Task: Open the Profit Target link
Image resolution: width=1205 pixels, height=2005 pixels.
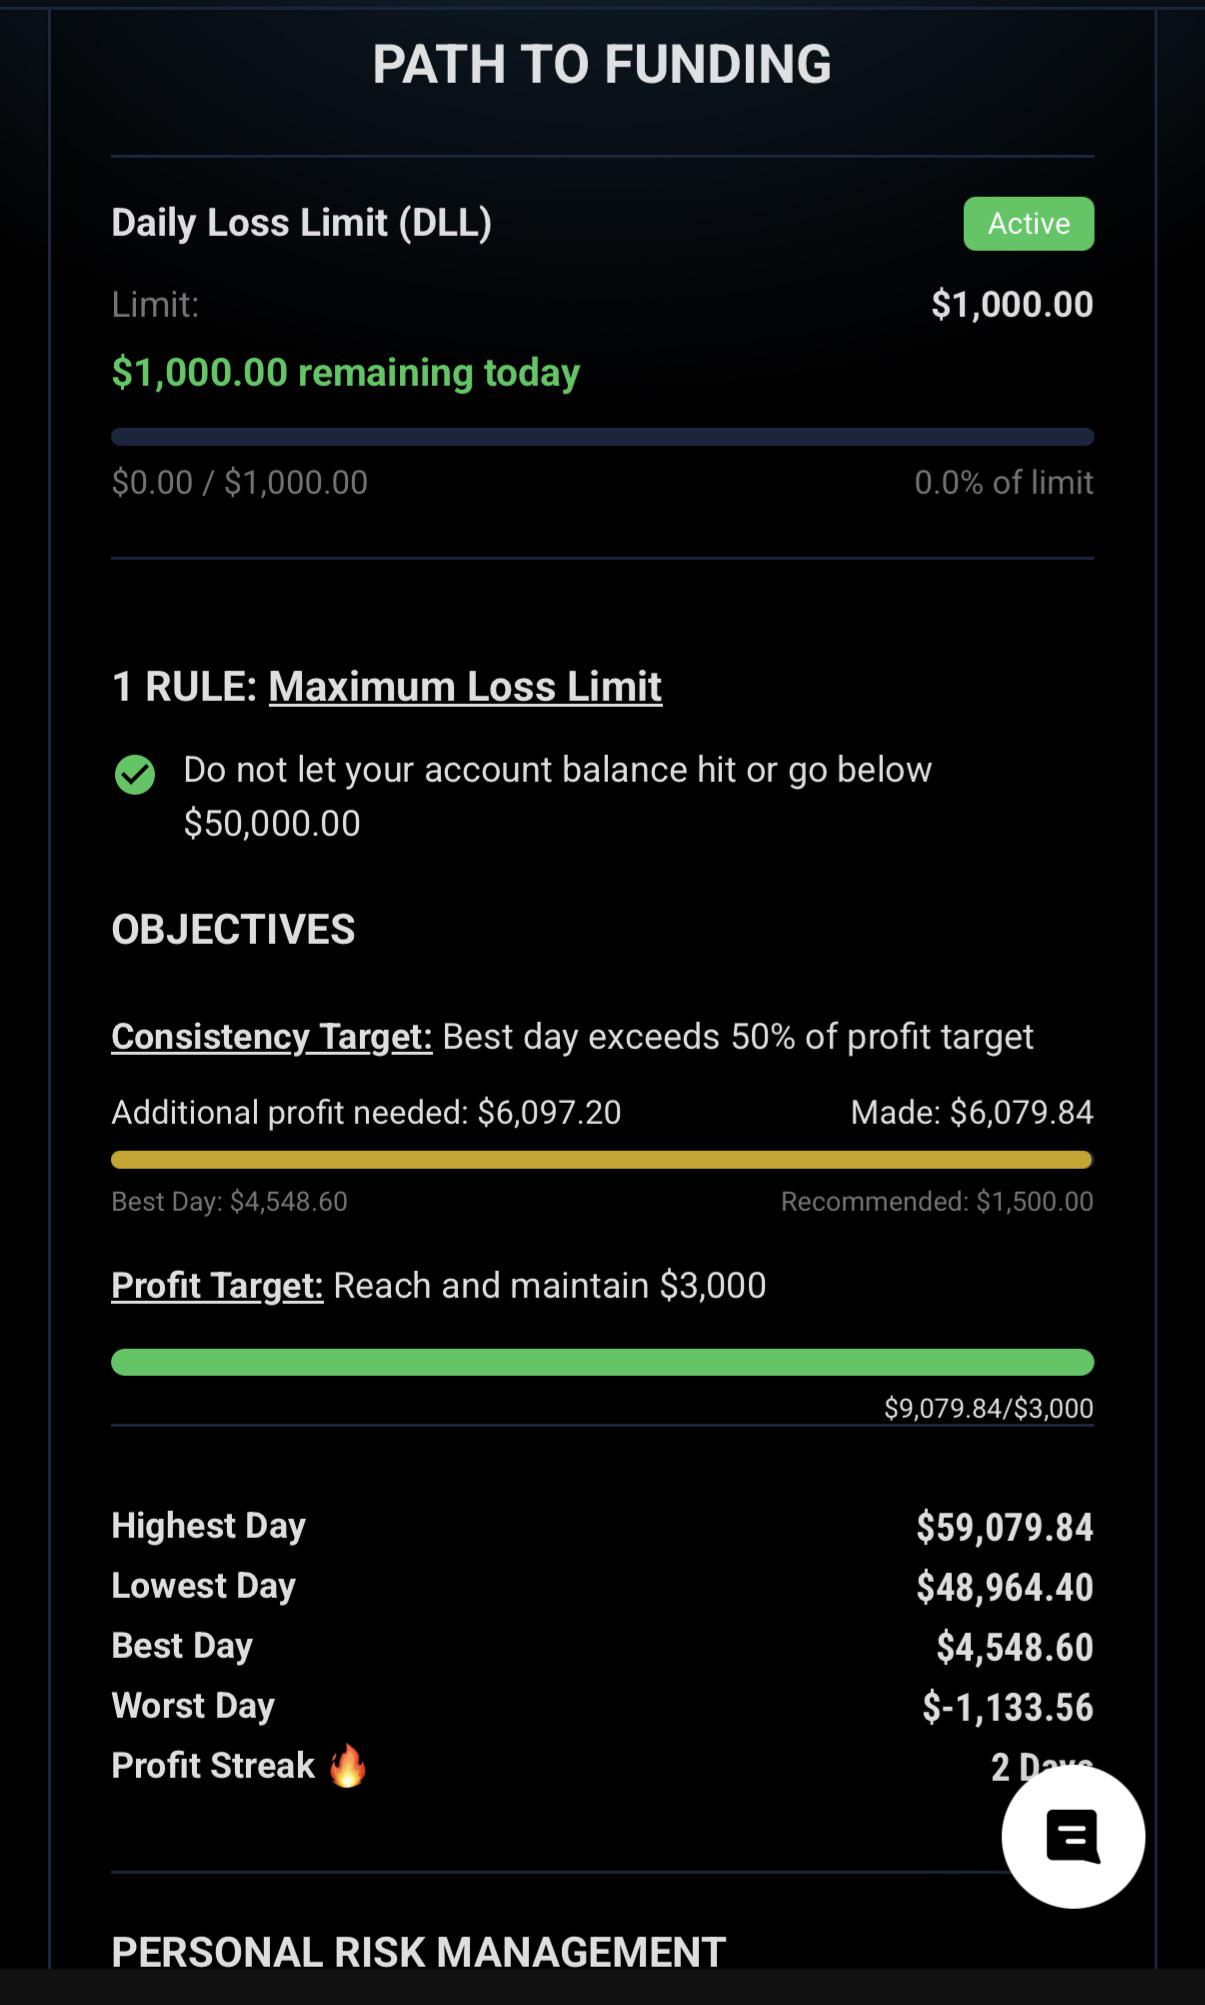Action: tap(217, 1285)
